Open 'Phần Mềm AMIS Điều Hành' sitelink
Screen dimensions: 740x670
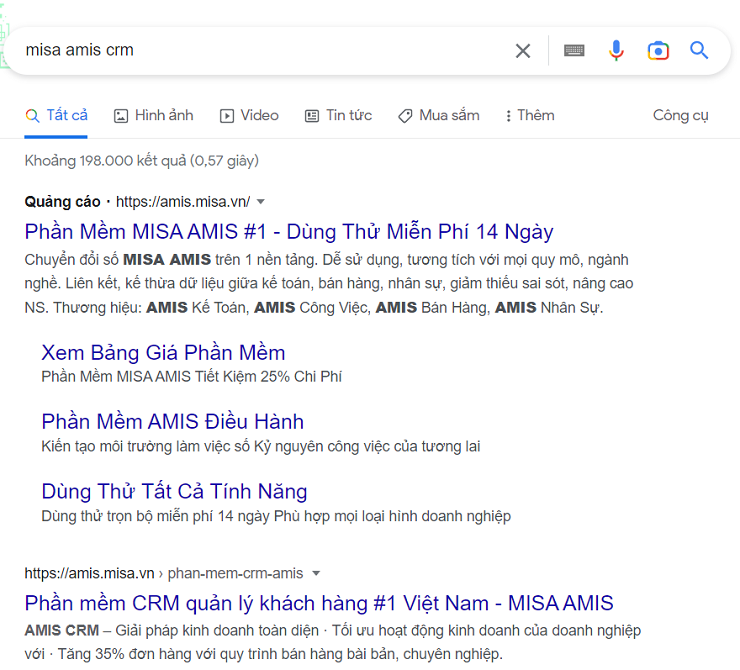coord(173,422)
